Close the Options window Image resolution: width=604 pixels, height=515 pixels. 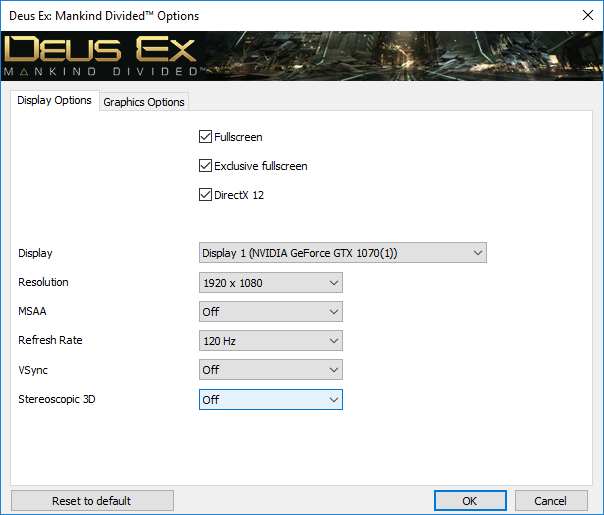pyautogui.click(x=588, y=15)
